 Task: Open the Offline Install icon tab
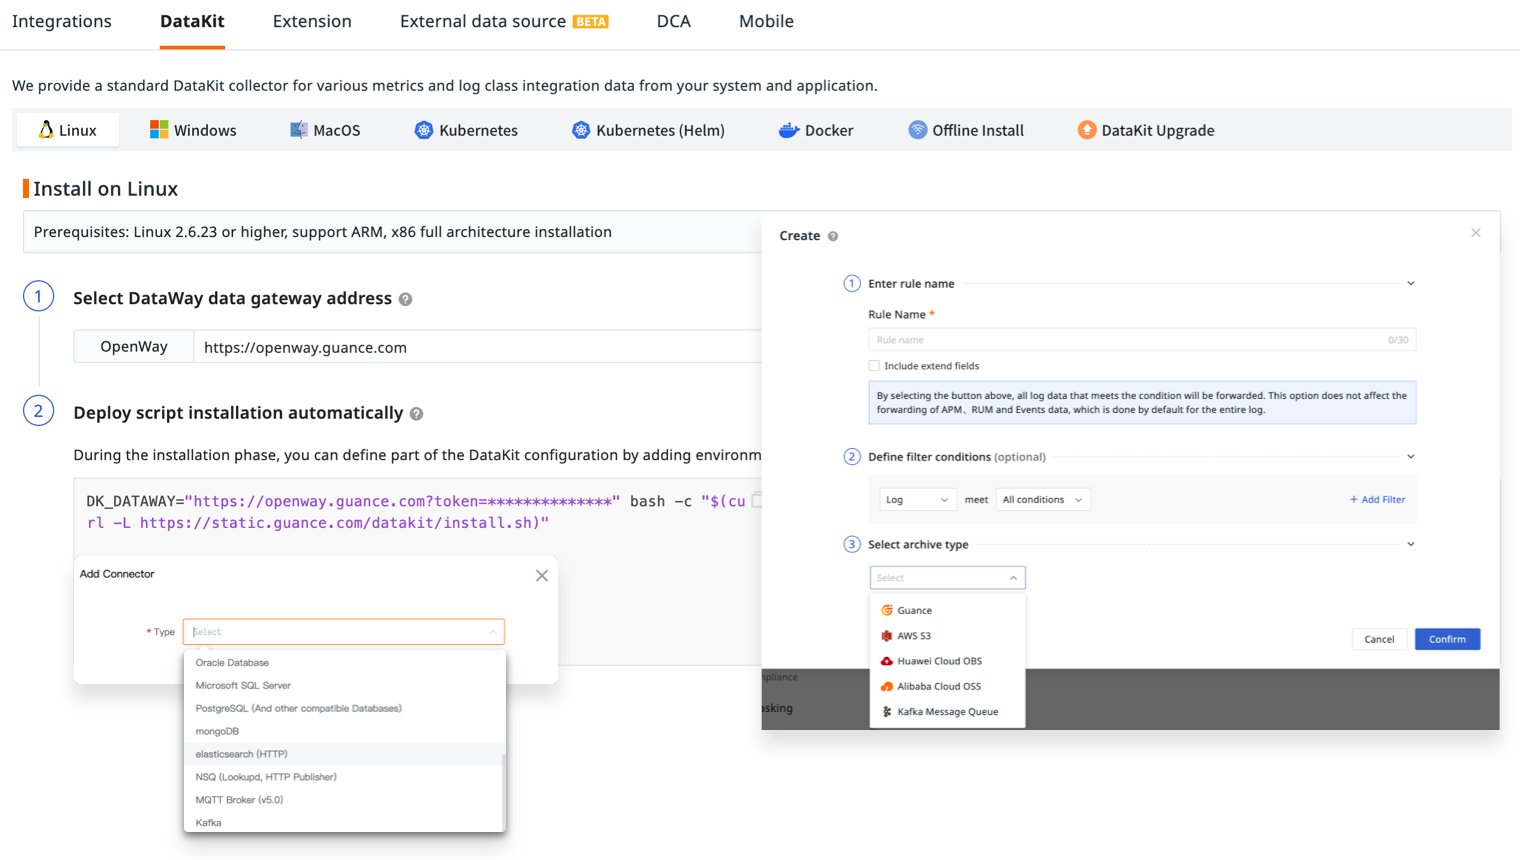pyautogui.click(x=917, y=130)
